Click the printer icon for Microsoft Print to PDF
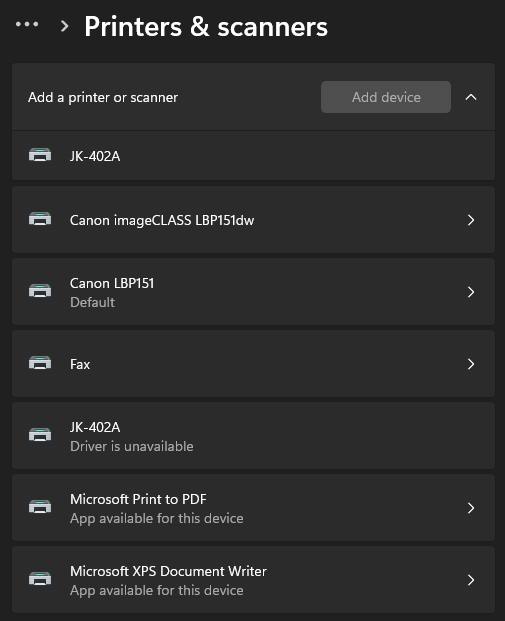 point(40,507)
